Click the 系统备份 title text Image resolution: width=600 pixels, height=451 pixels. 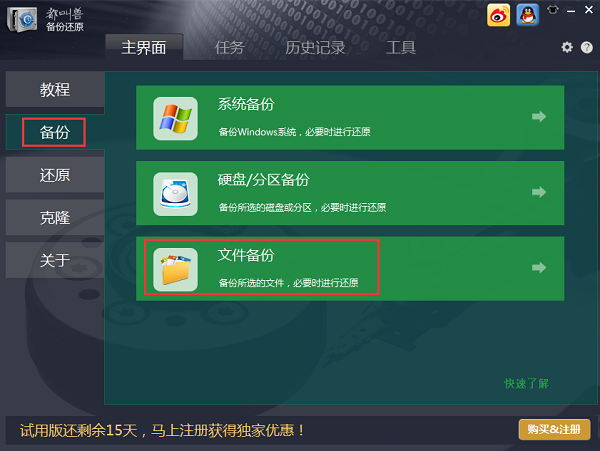[246, 104]
